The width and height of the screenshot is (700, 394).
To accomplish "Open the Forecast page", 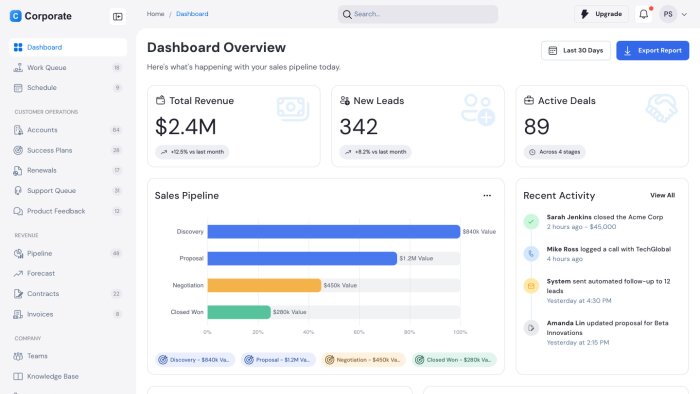I will 68,274.
